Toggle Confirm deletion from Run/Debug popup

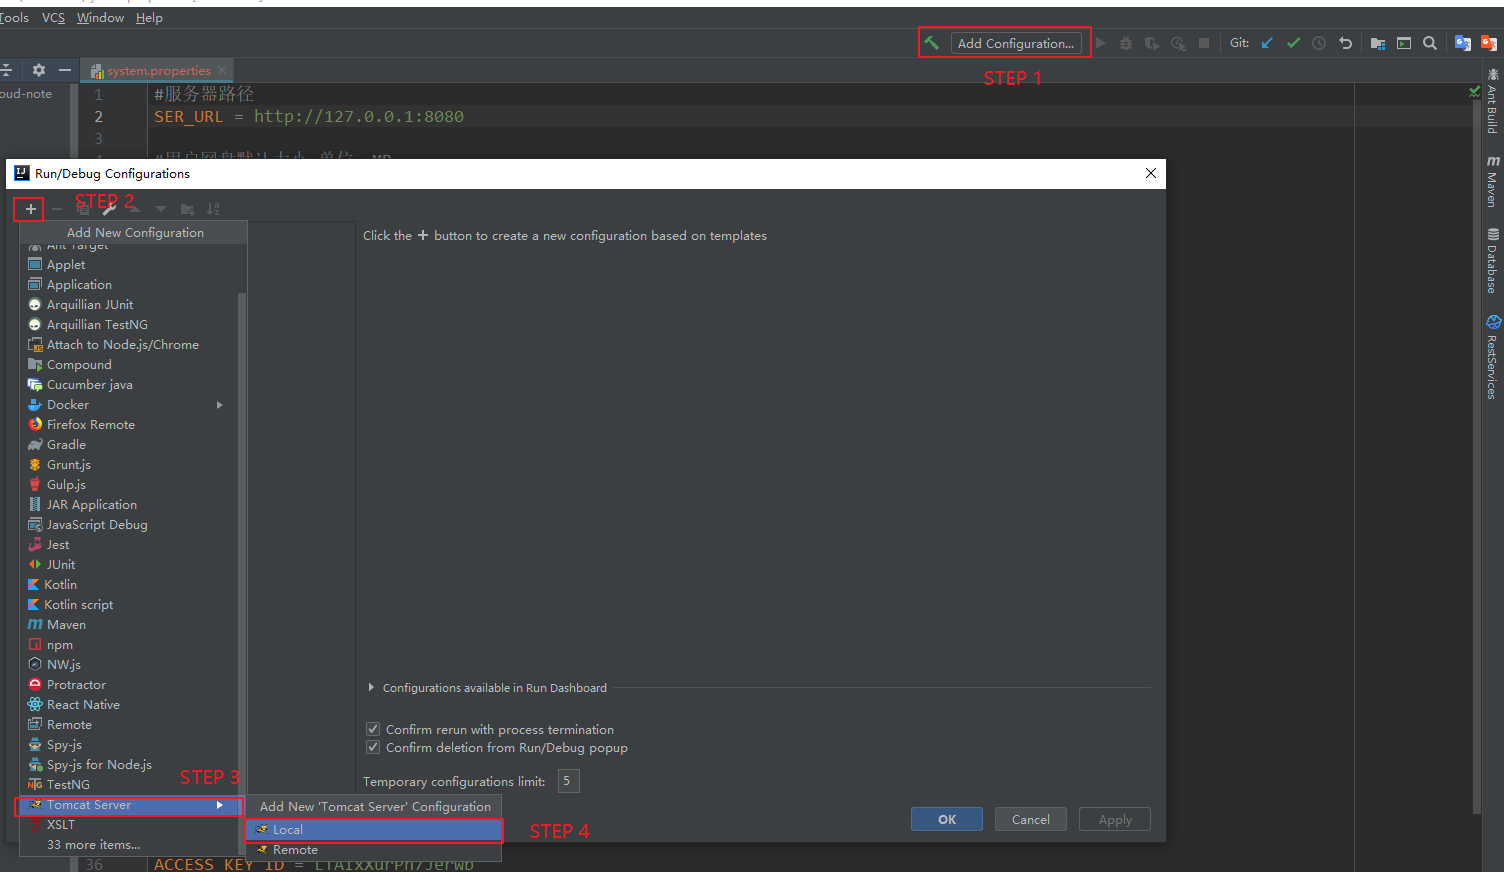(x=373, y=747)
